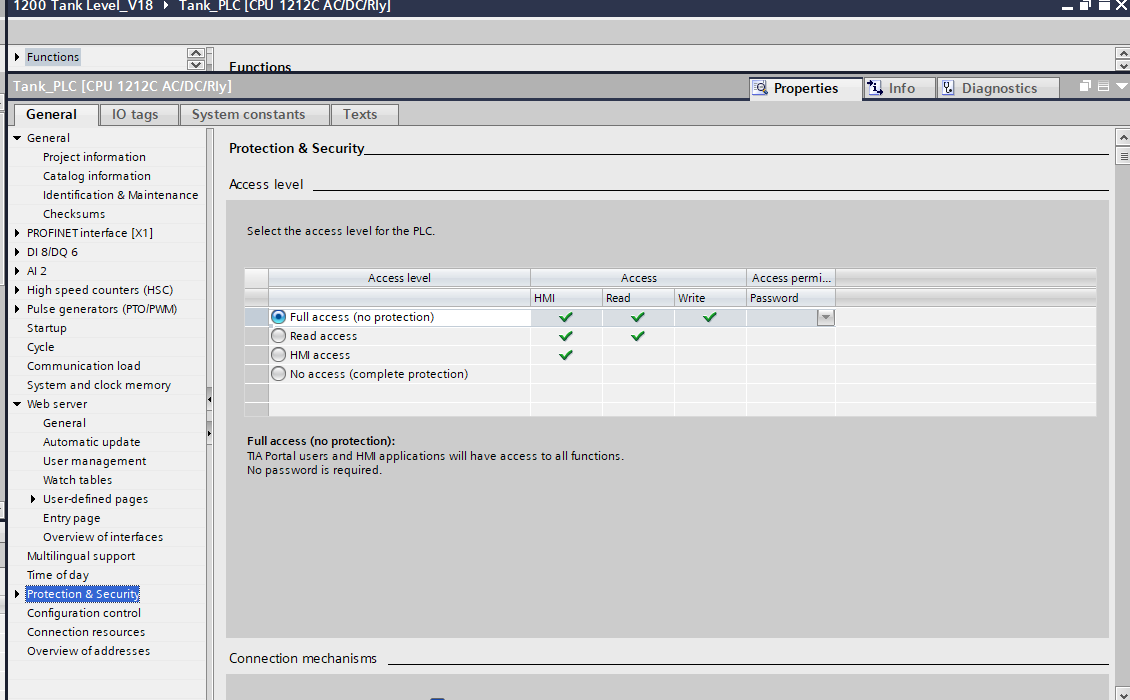
Task: Expand User-defined pages node
Action: click(33, 499)
